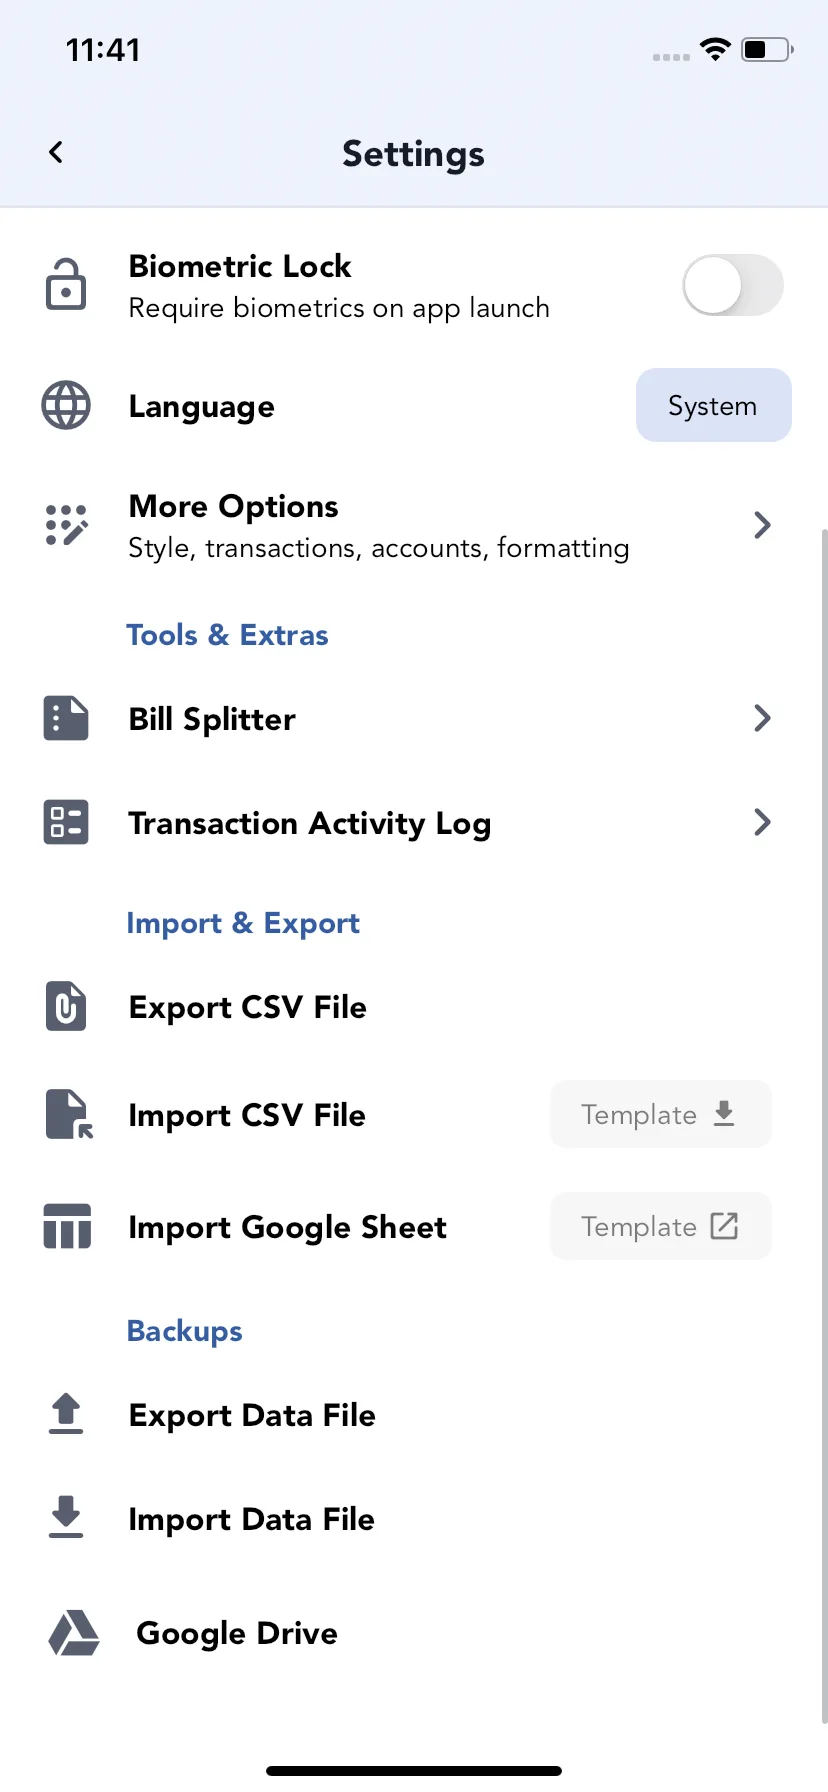828x1792 pixels.
Task: Click the Google Drive logo icon
Action: [74, 1633]
